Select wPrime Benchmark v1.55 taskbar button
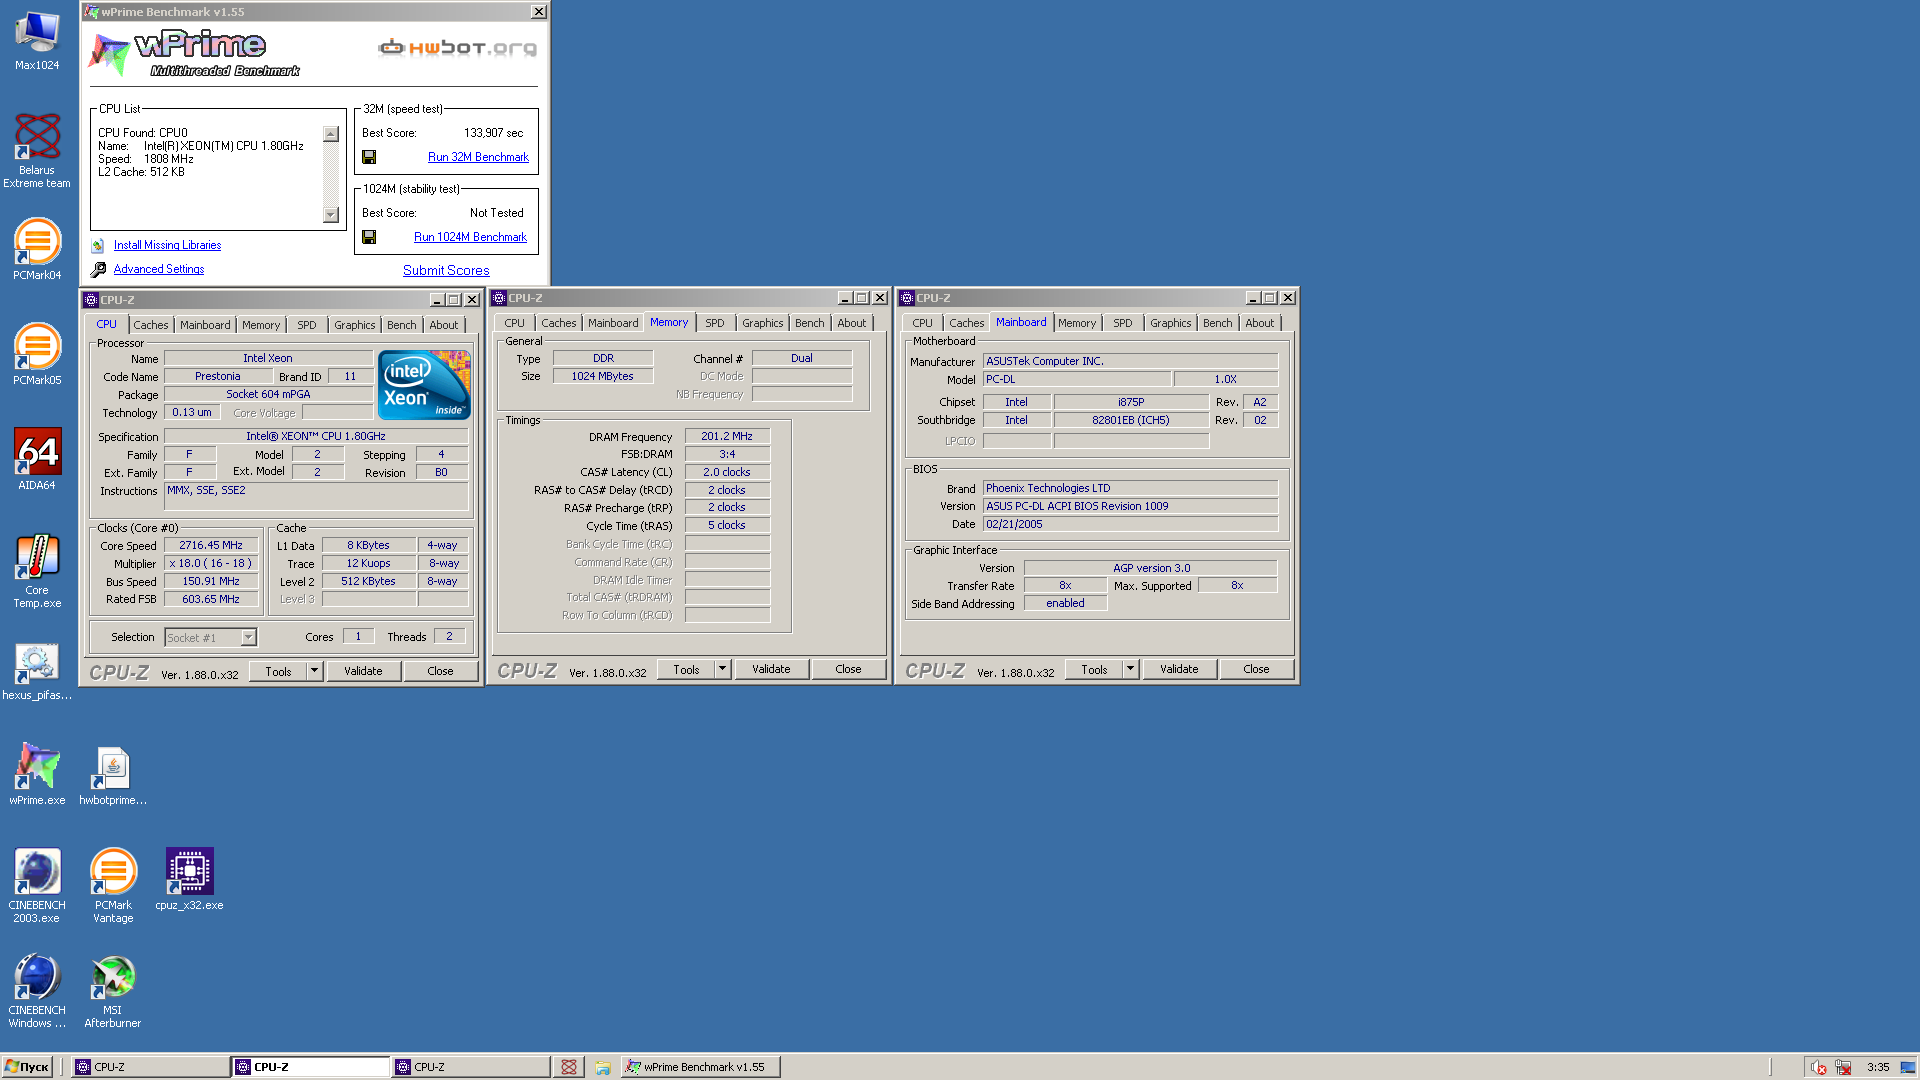Viewport: 1920px width, 1080px height. click(x=700, y=1067)
